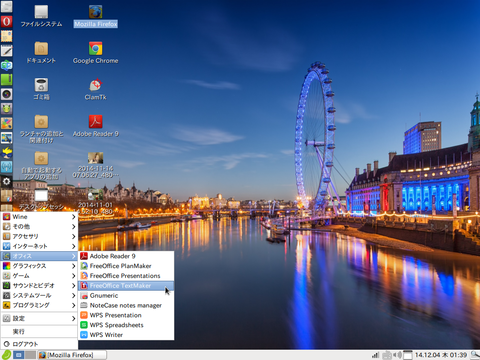The height and width of the screenshot is (360, 480).
Task: Select the 自動で起動するアプリの追加 folder
Action: tap(41, 166)
